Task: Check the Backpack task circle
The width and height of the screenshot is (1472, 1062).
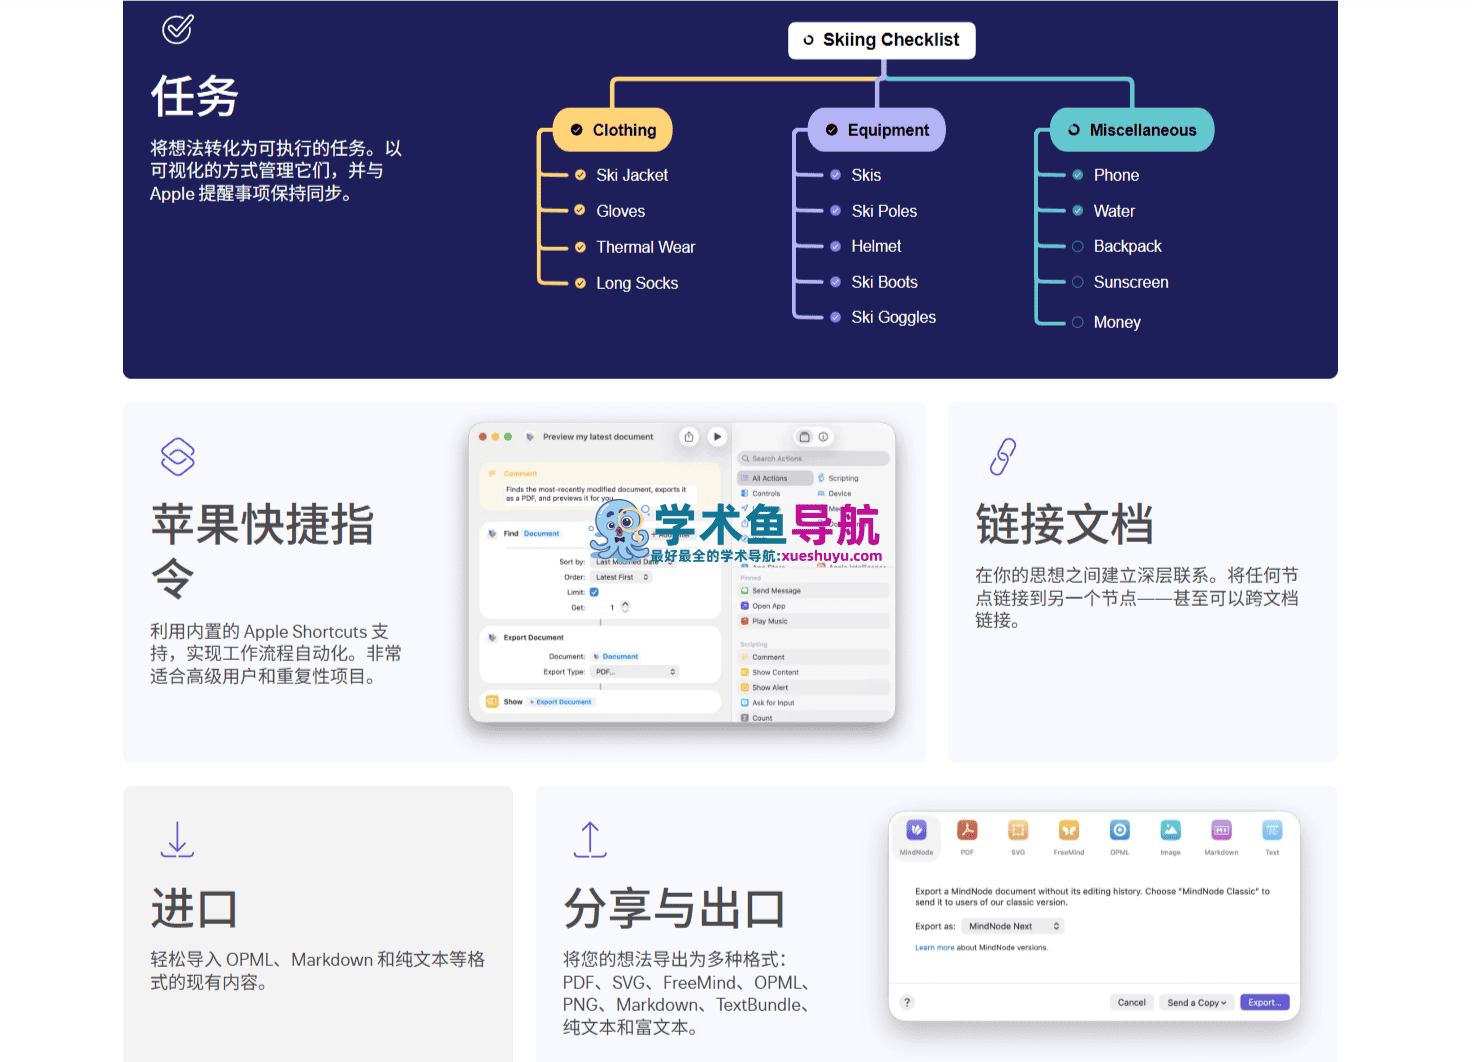Action: click(x=1078, y=246)
